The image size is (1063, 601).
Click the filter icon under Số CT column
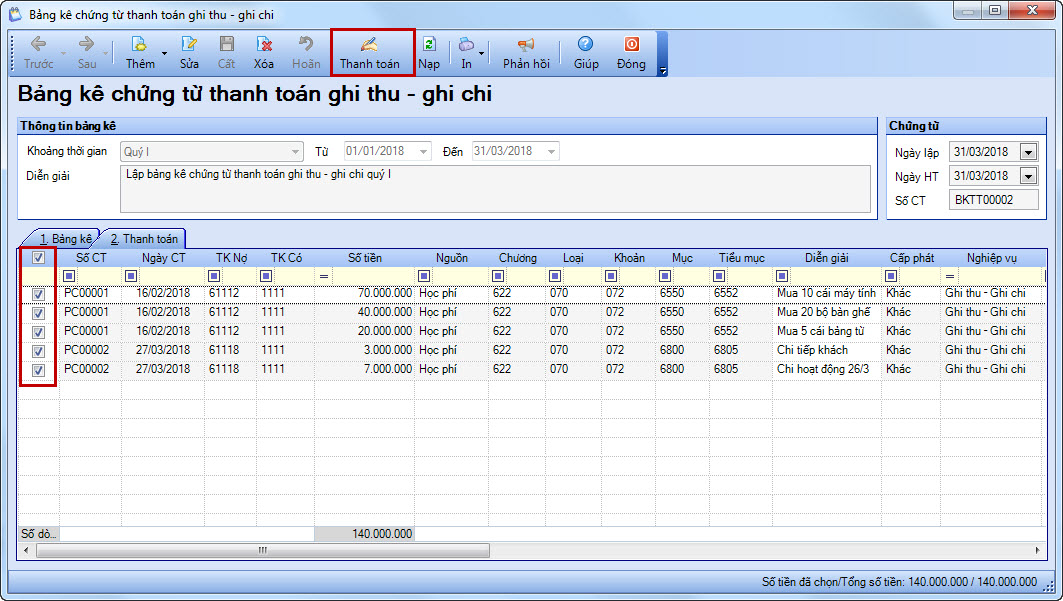point(68,276)
